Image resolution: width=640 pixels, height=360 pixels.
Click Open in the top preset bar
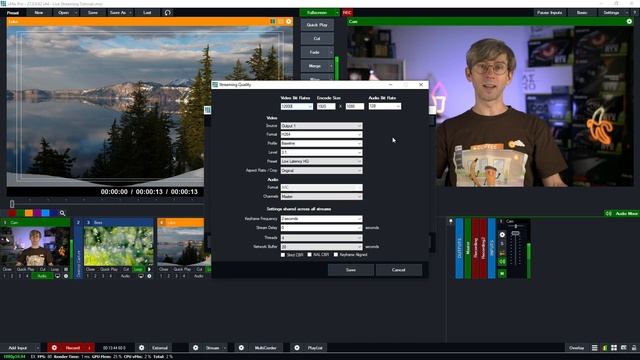[64, 13]
